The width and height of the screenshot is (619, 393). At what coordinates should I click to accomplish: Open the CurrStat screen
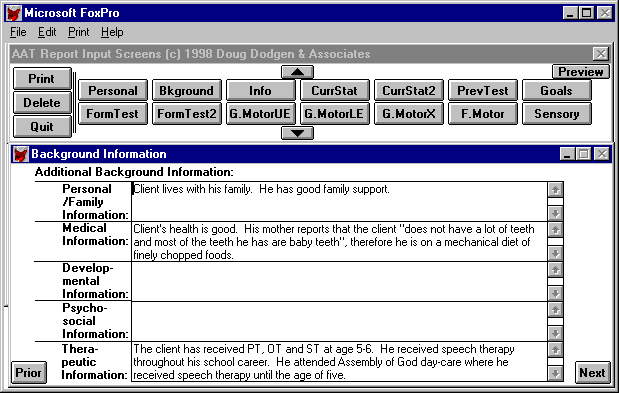tap(335, 90)
